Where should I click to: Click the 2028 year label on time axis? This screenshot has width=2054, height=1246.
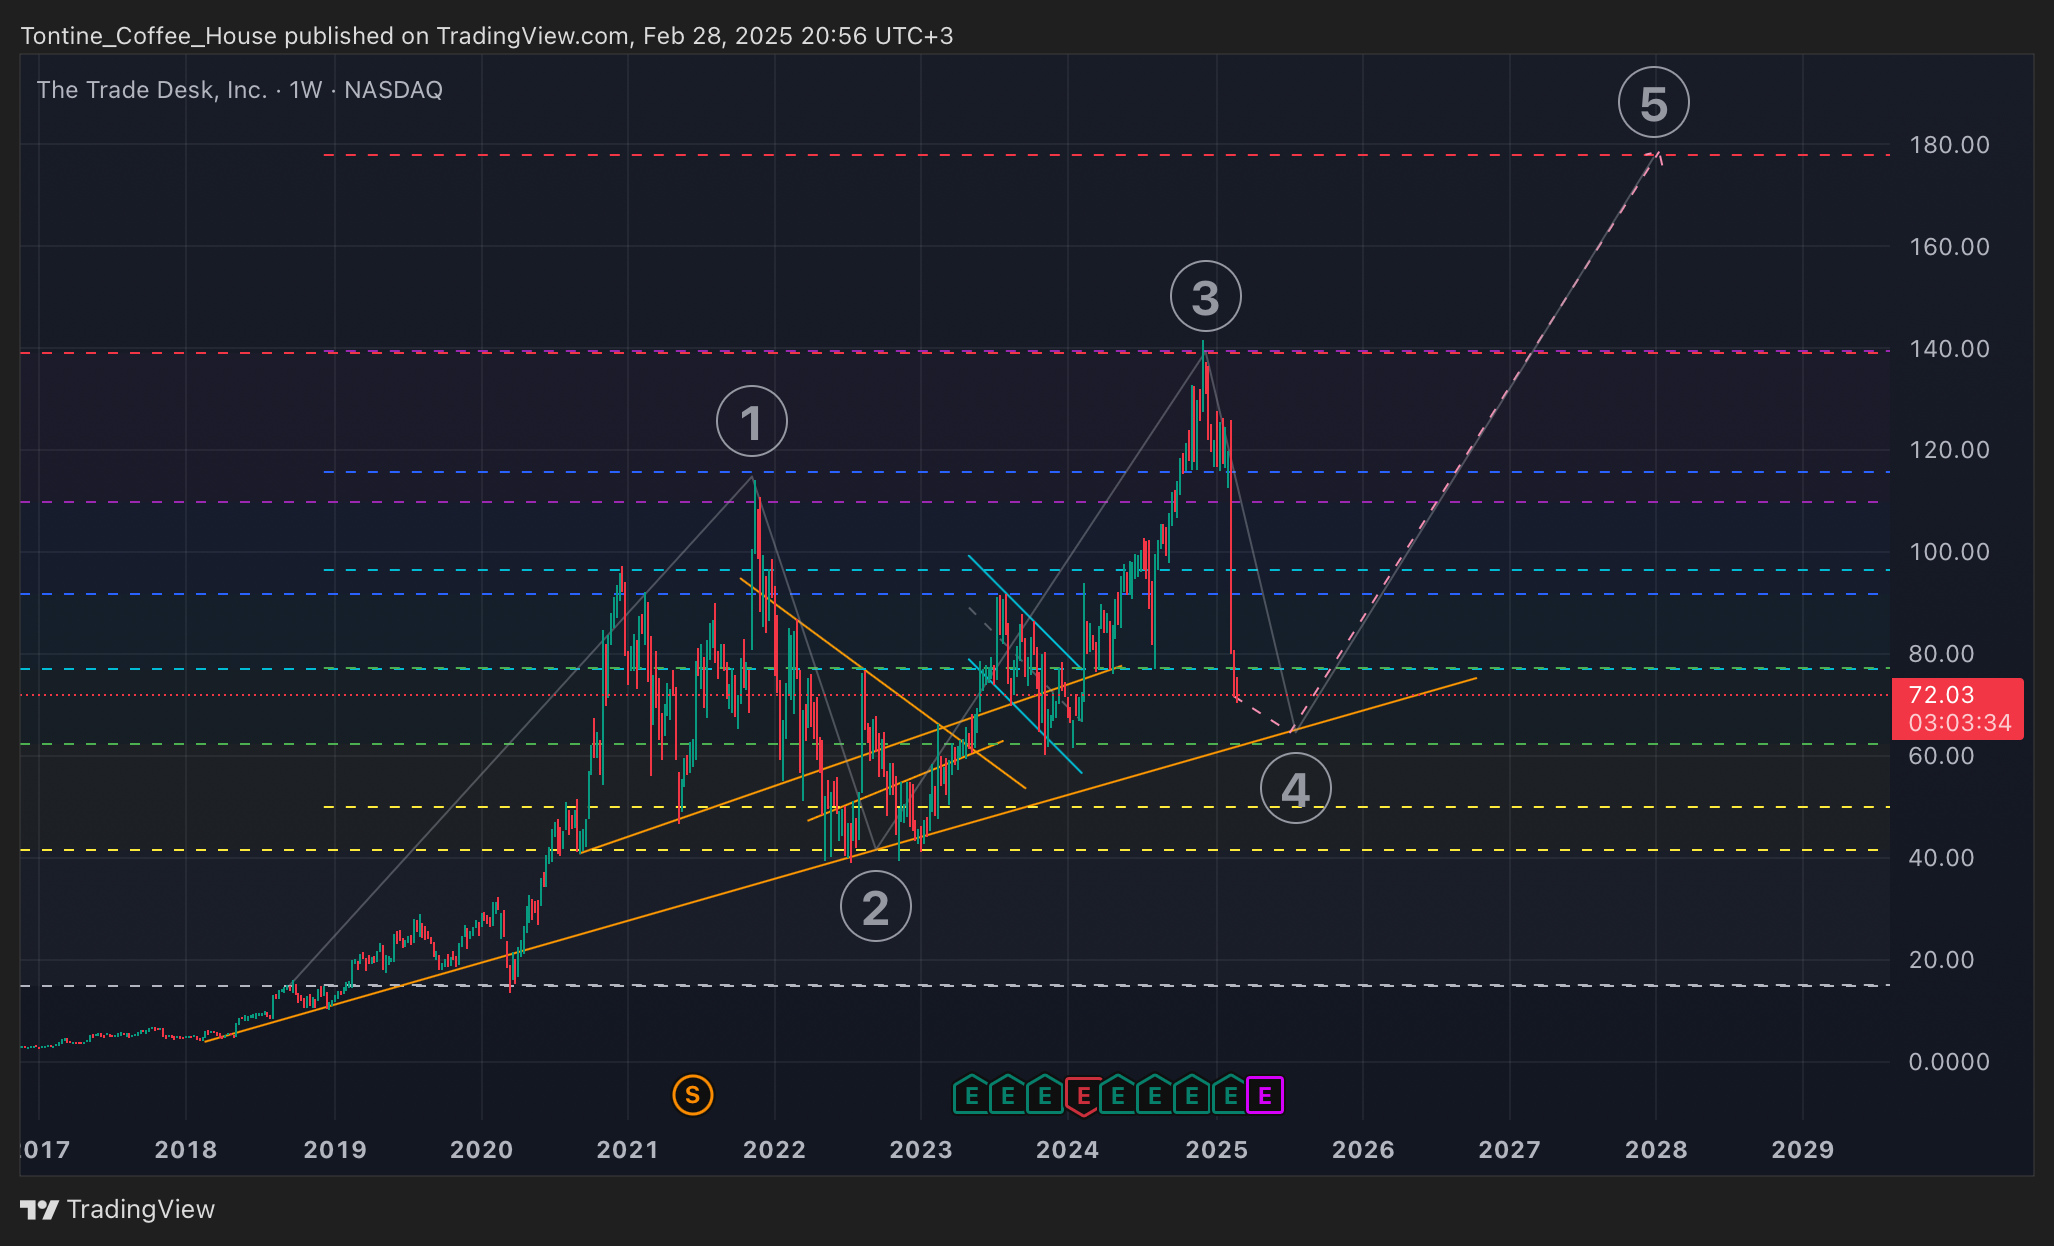pos(1656,1150)
